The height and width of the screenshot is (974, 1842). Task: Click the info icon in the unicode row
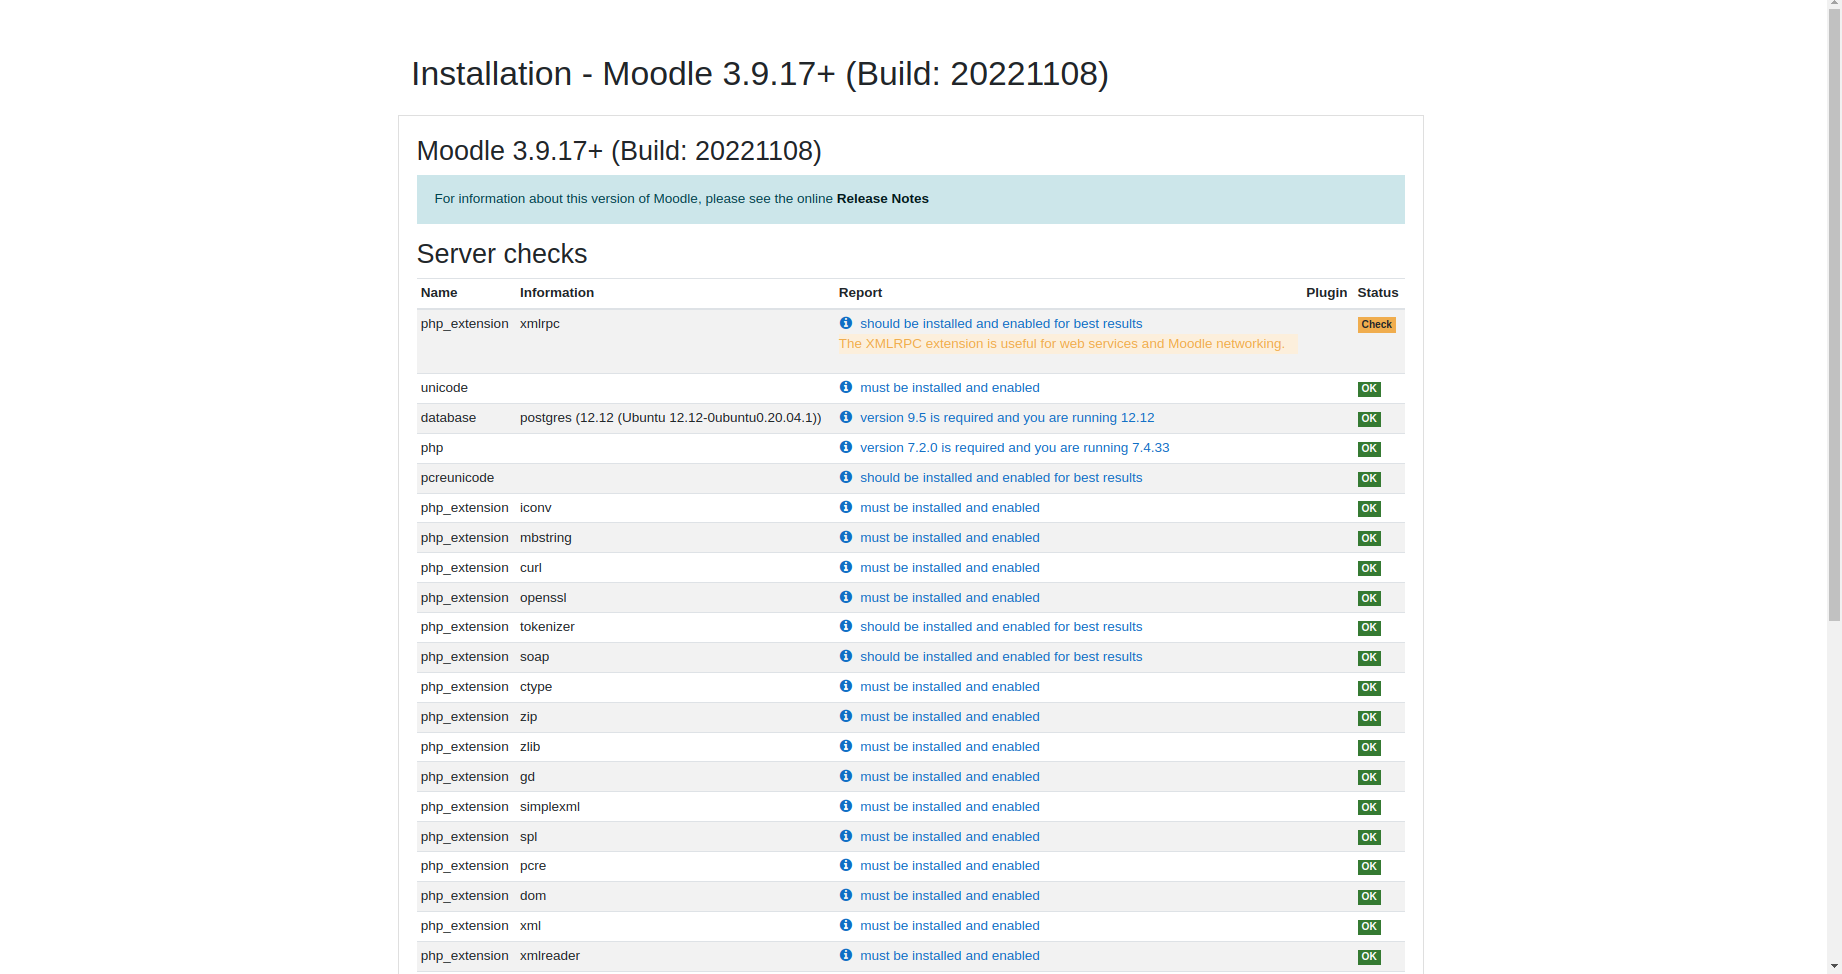[846, 387]
